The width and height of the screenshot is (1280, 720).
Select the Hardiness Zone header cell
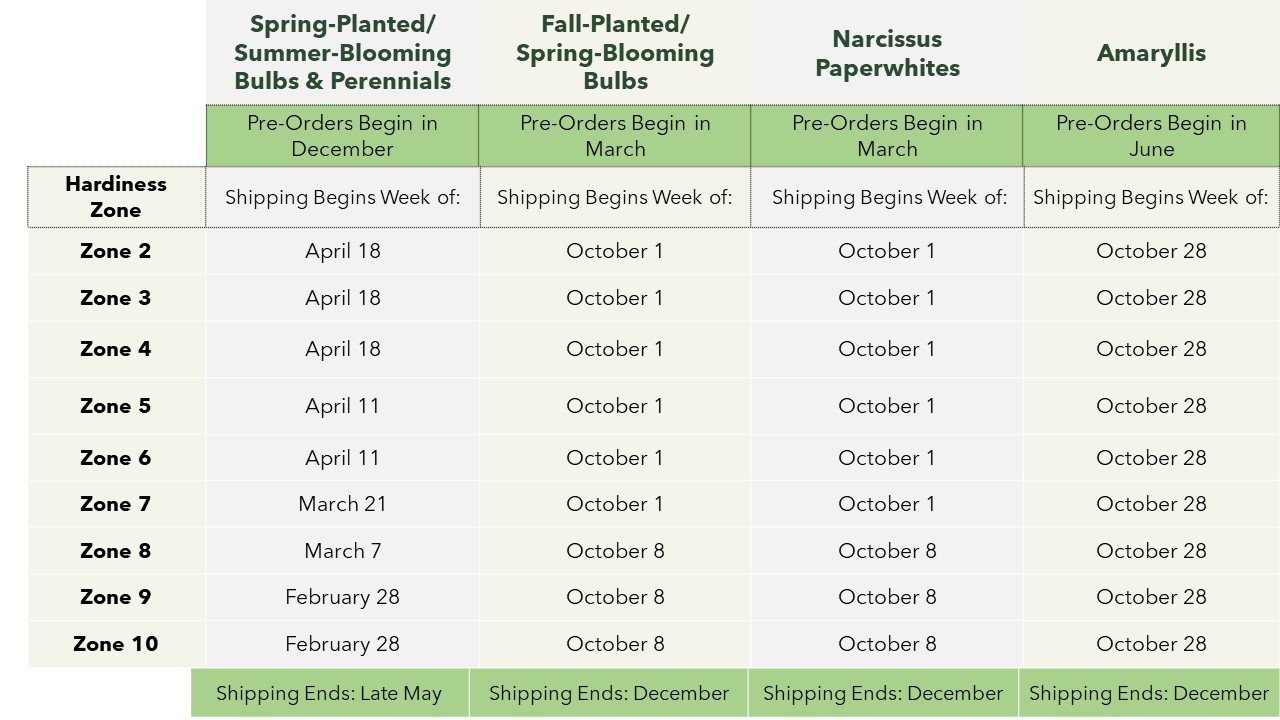coord(116,197)
